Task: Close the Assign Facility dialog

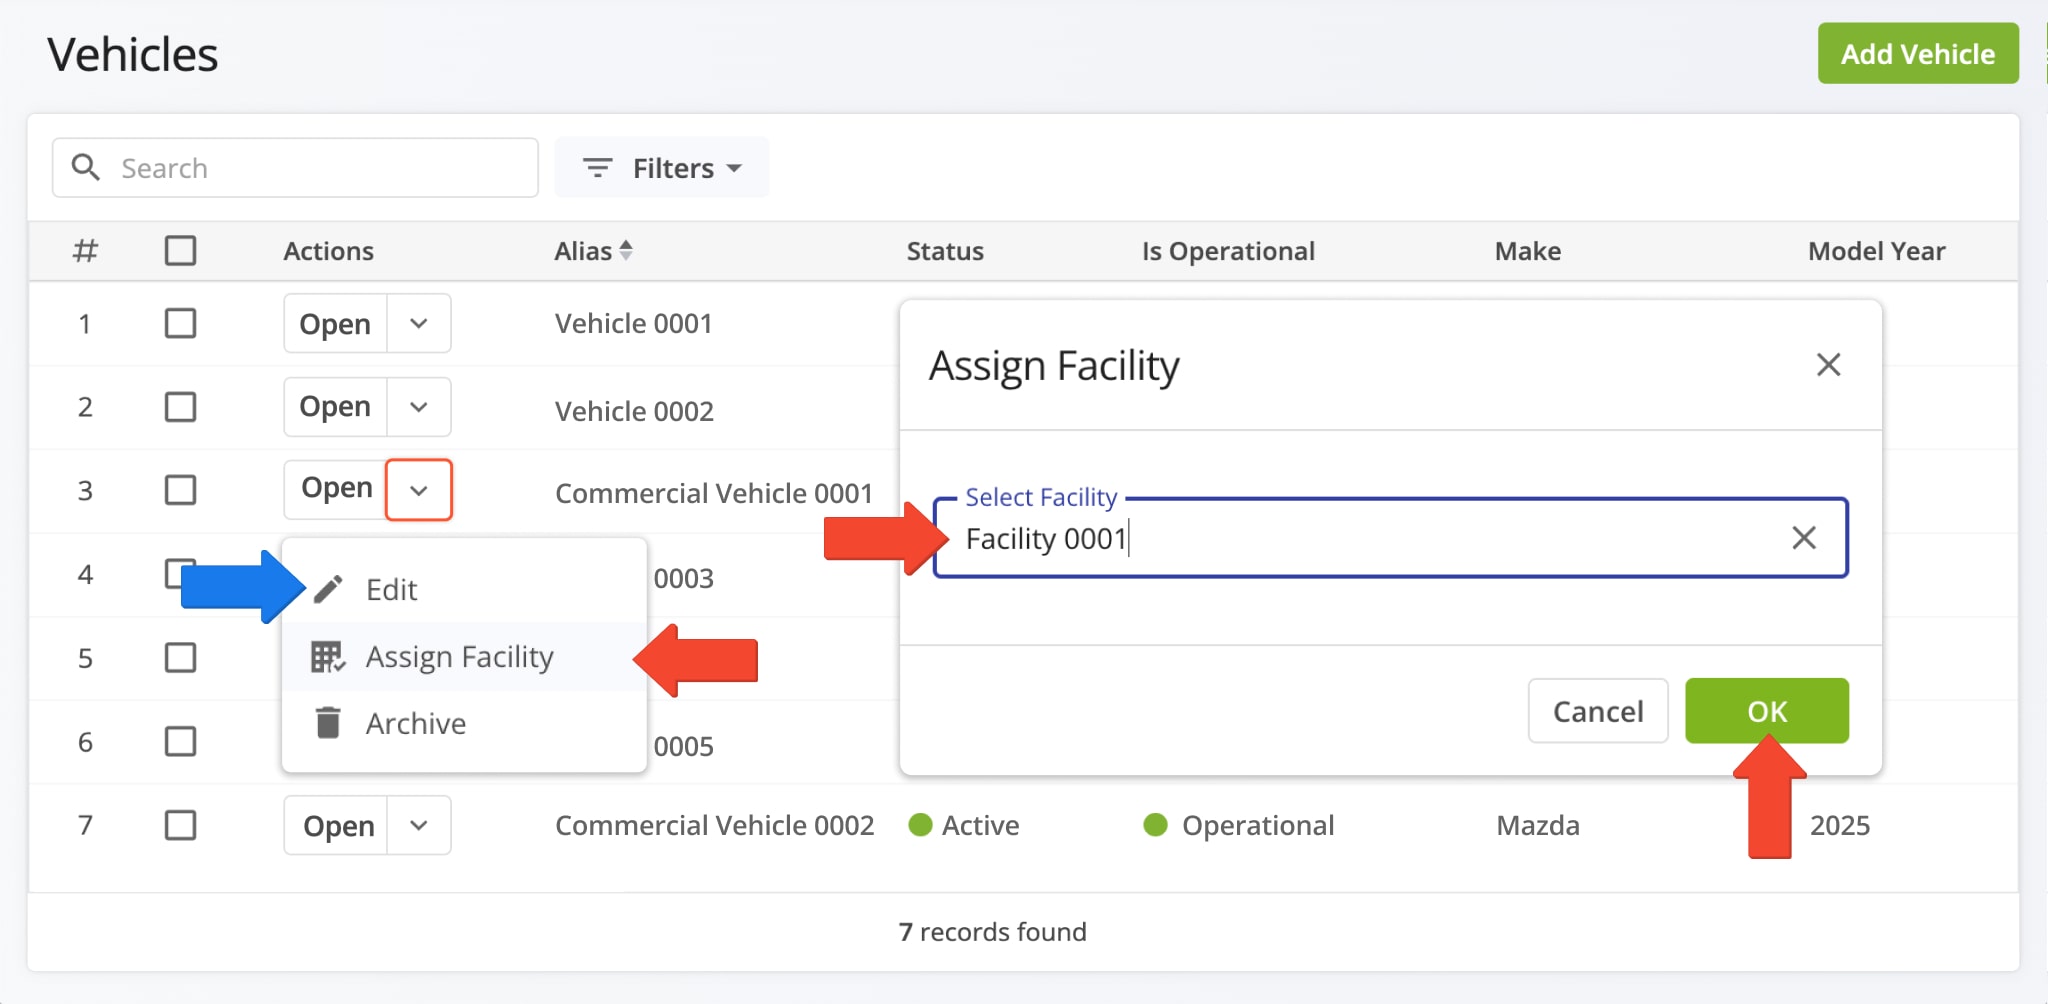Action: point(1828,365)
